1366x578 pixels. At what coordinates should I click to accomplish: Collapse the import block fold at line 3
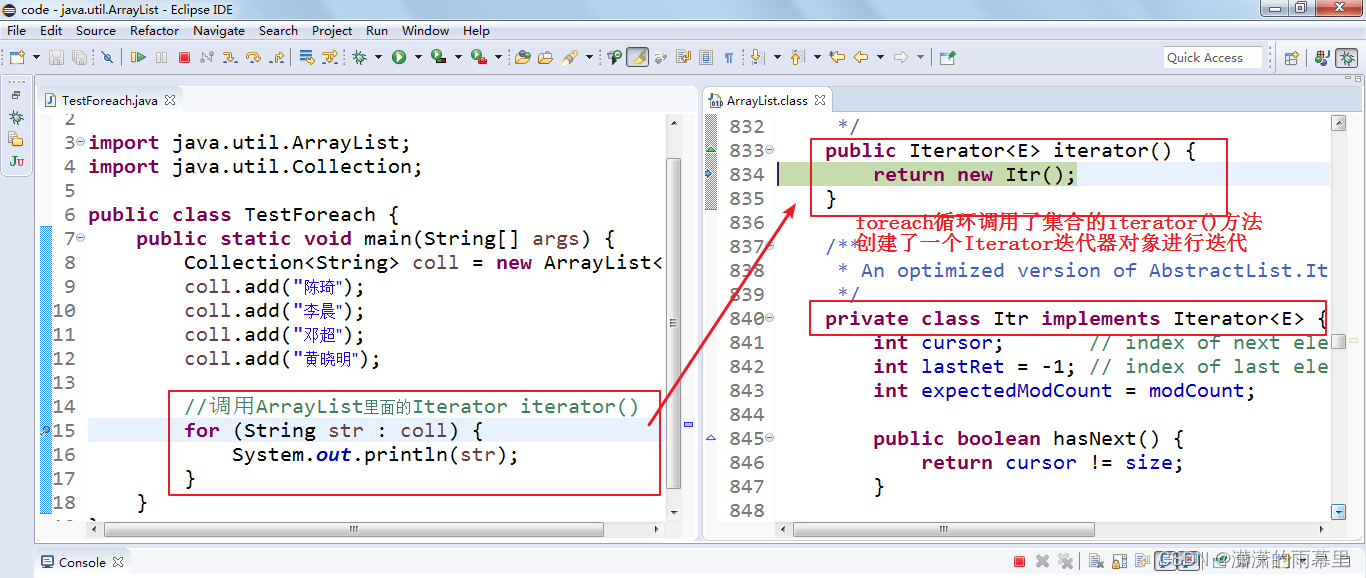tap(81, 143)
